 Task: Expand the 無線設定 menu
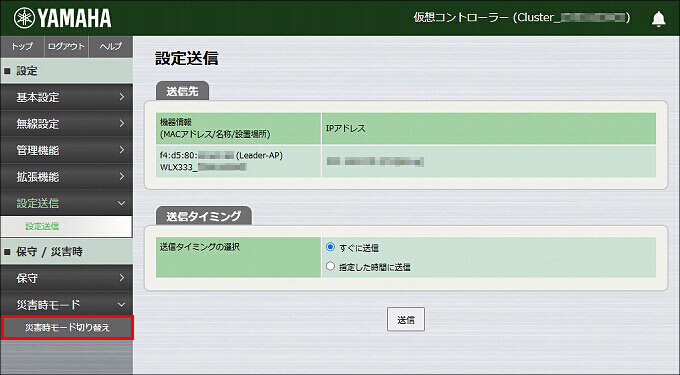(x=67, y=124)
